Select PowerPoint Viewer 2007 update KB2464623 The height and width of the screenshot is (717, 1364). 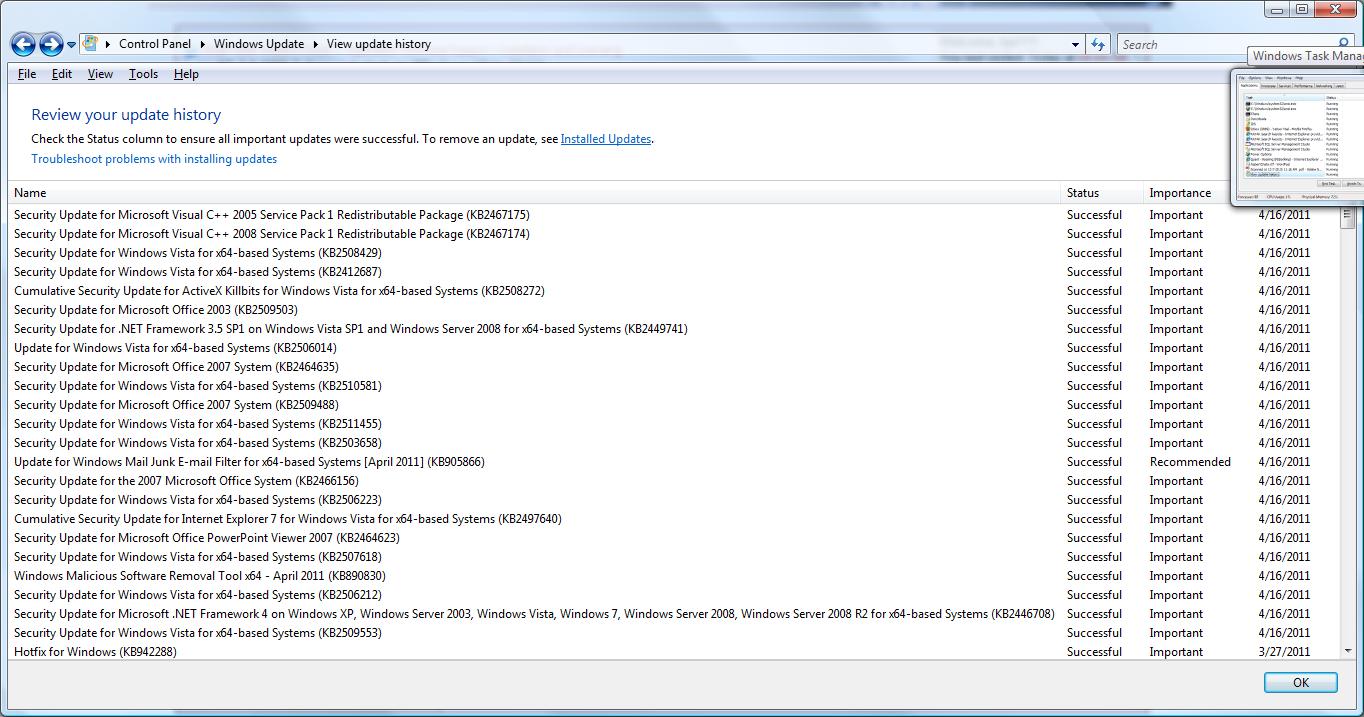[674, 538]
